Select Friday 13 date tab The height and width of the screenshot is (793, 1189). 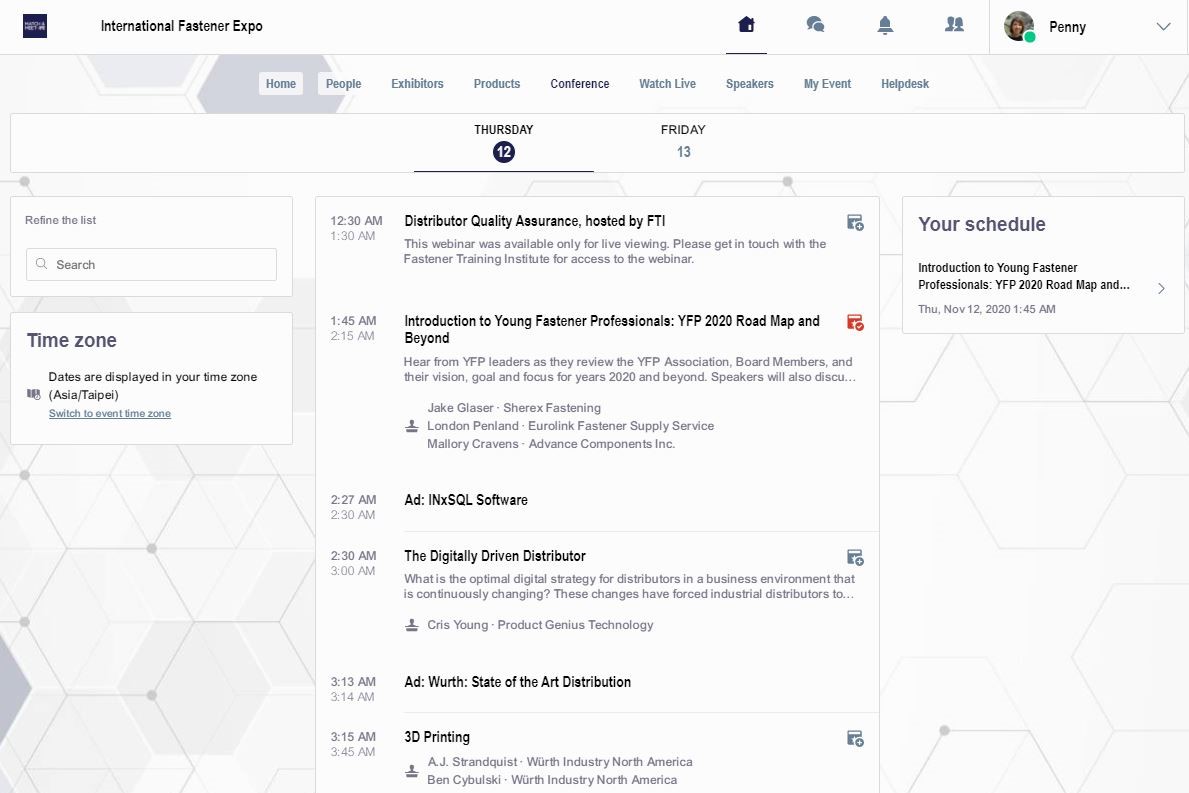tap(683, 143)
